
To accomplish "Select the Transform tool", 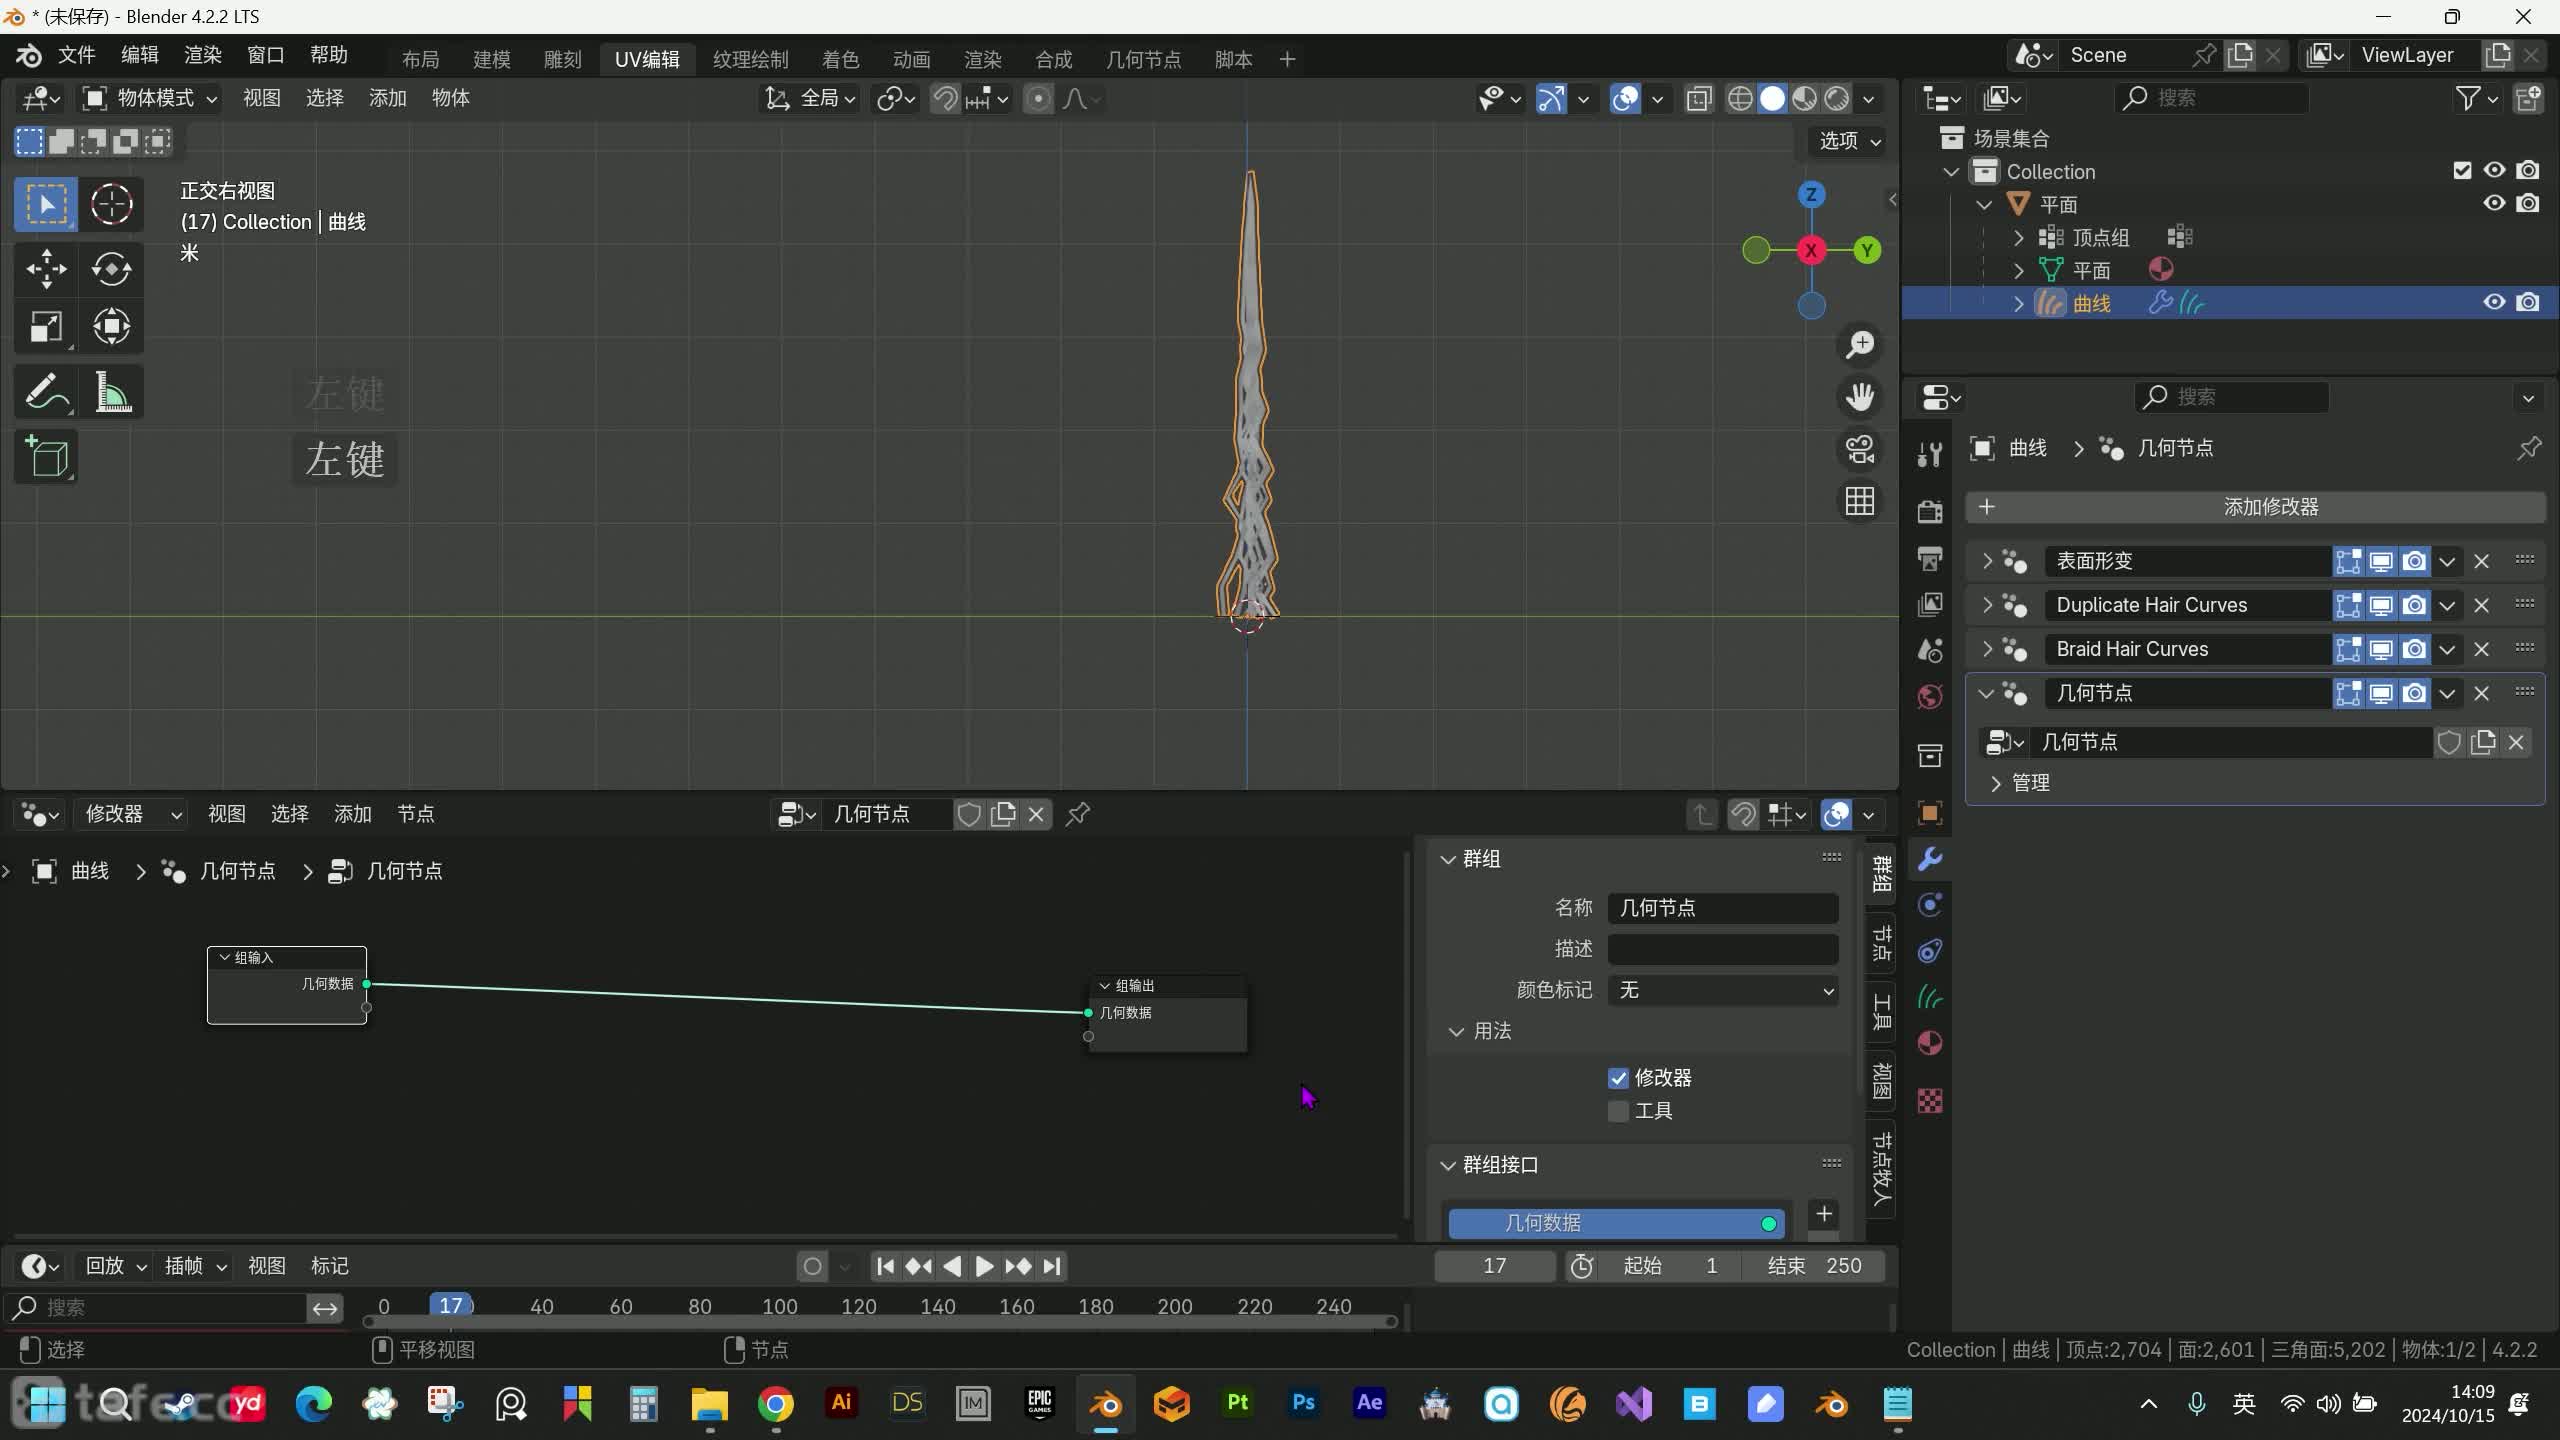I will [x=111, y=327].
